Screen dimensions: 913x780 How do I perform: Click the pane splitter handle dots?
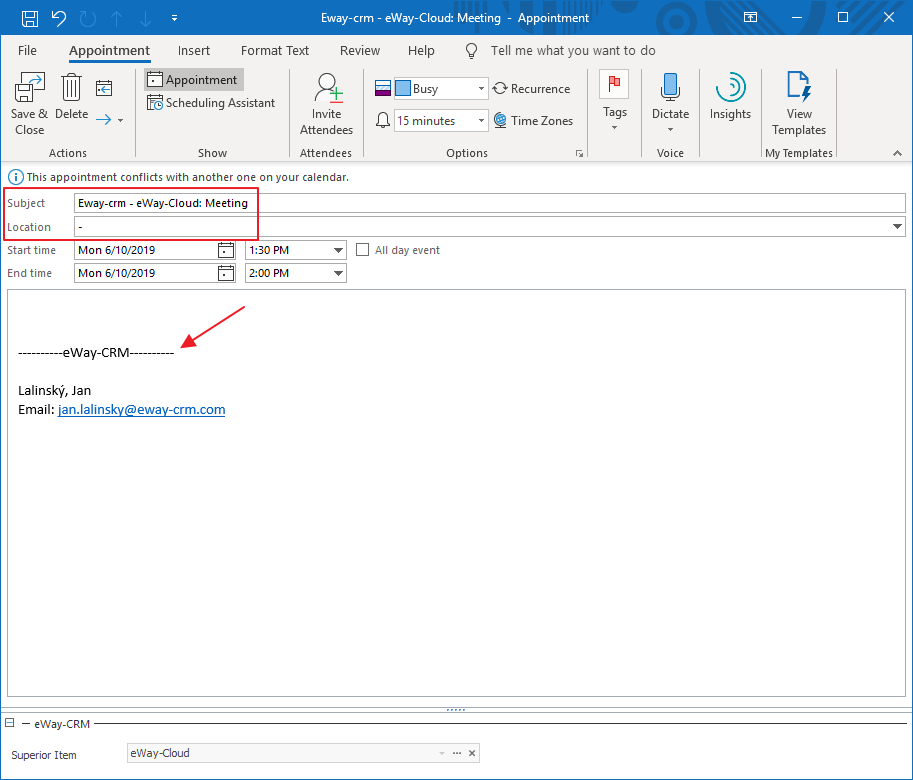tap(456, 710)
